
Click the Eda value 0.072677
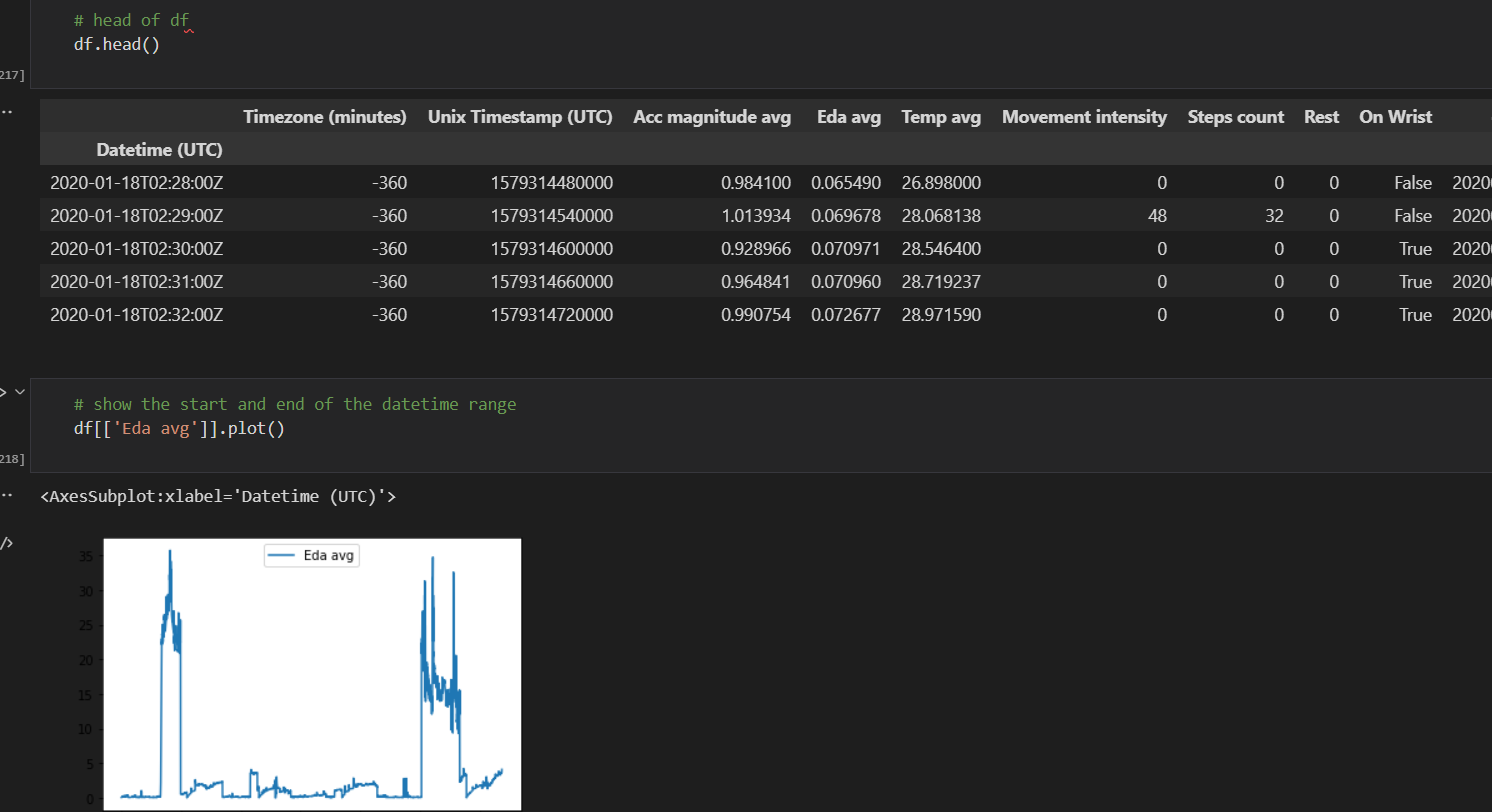846,315
